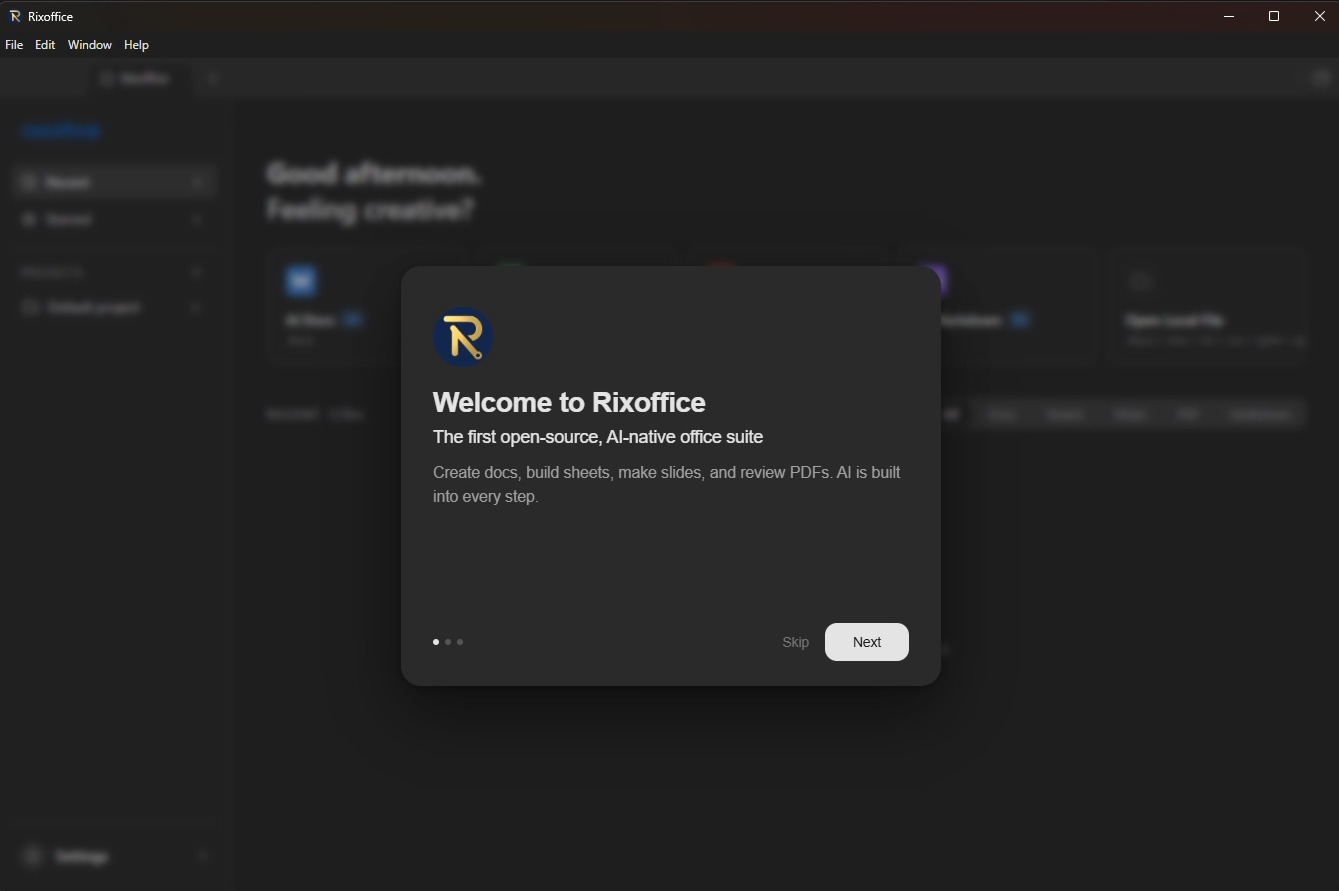The height and width of the screenshot is (891, 1339).
Task: Open the File menu
Action: click(14, 45)
